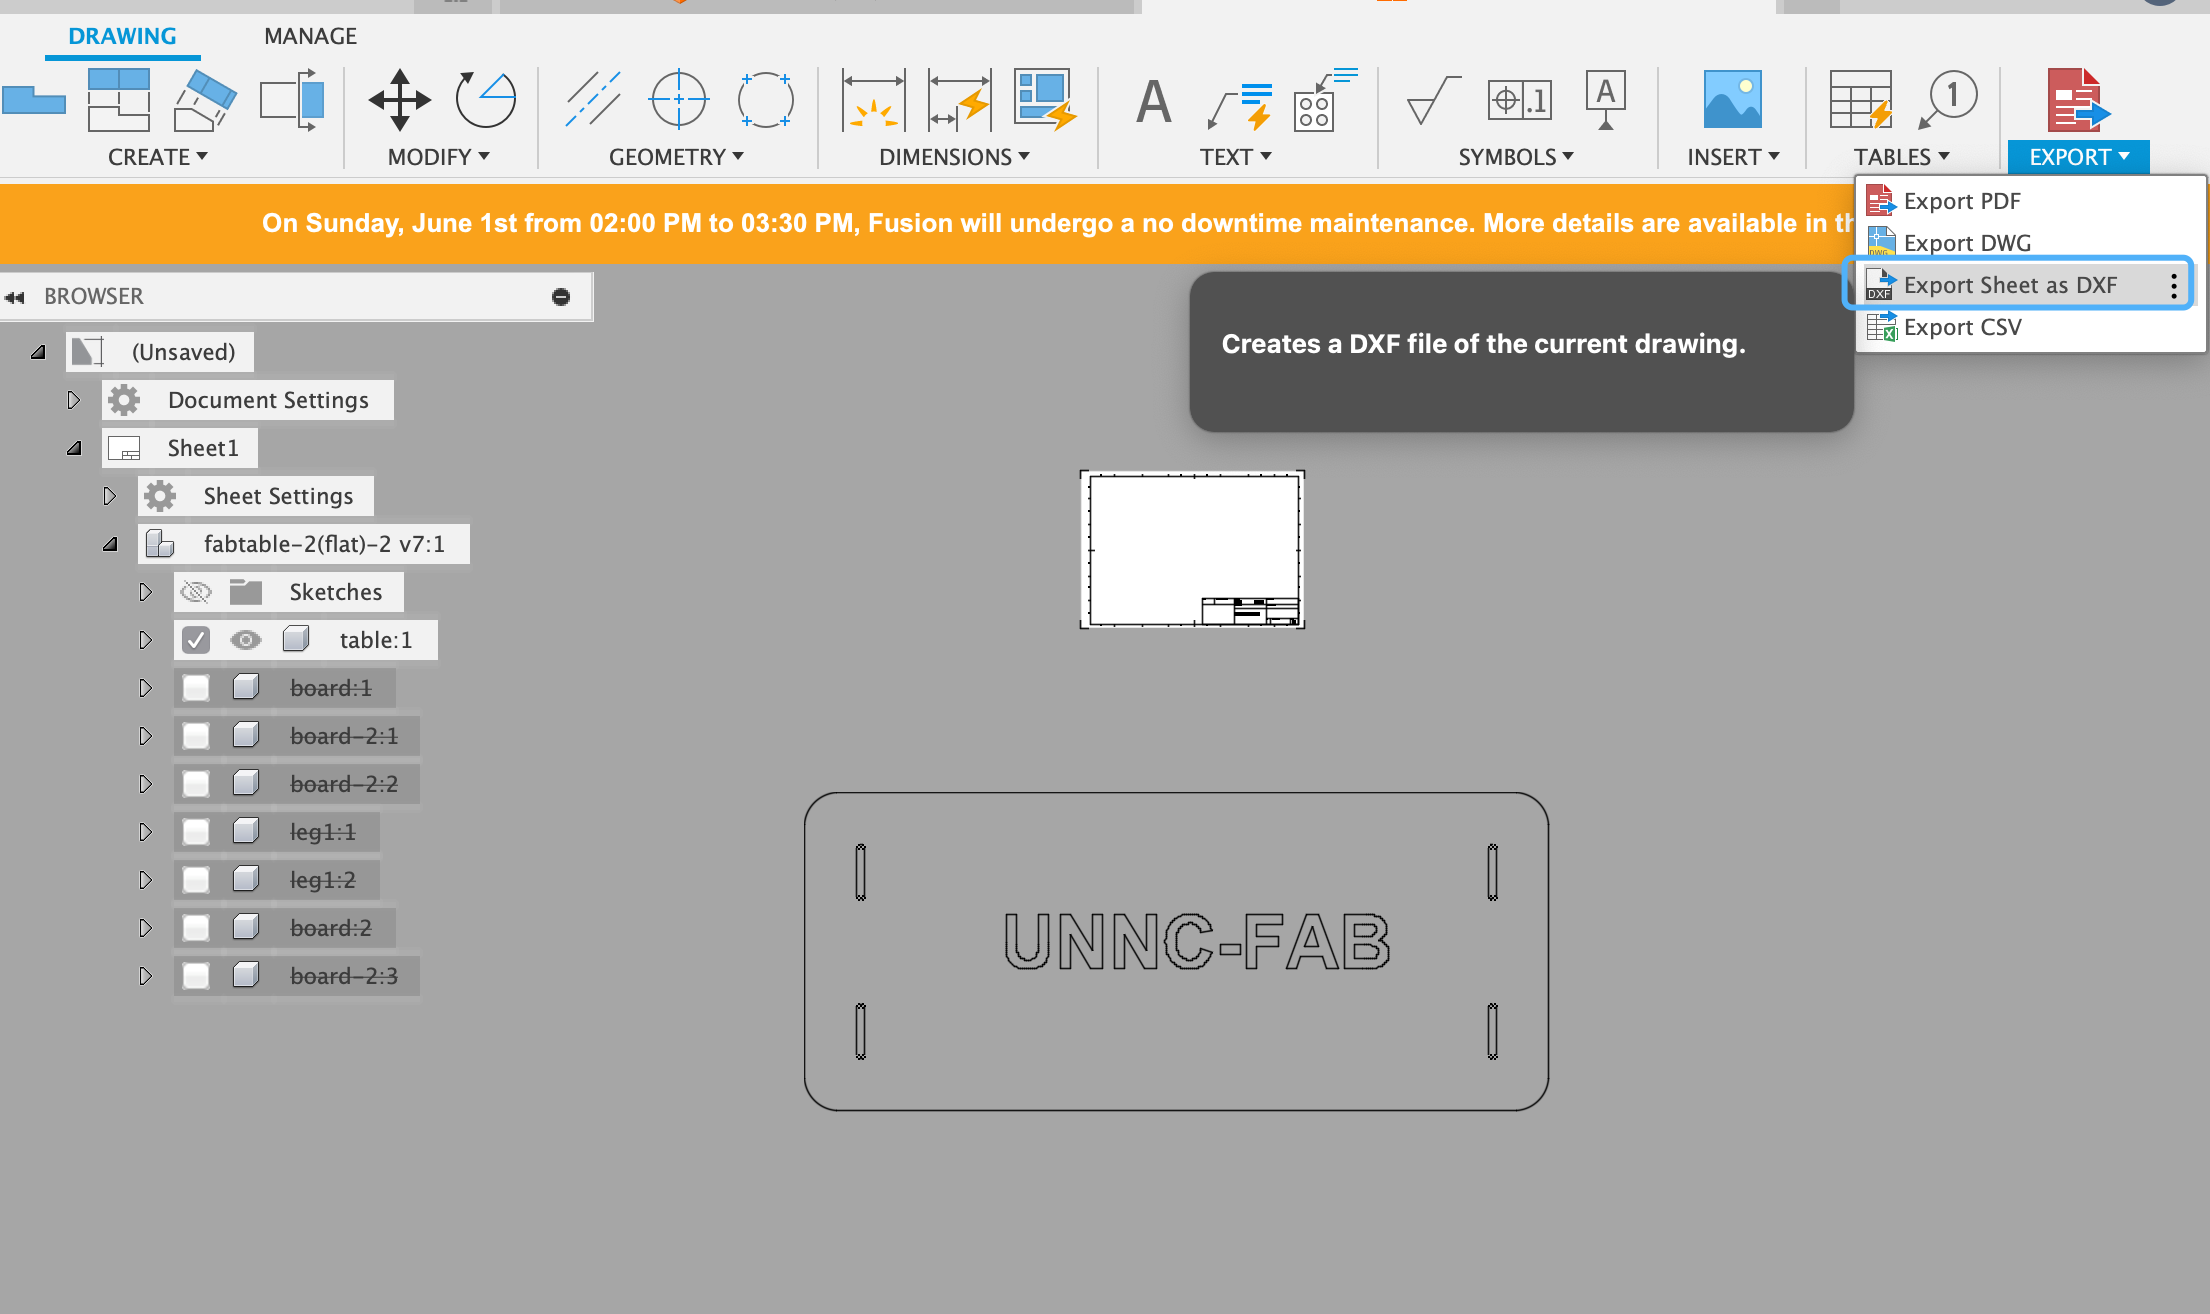Viewport: 2210px width, 1314px height.
Task: Expand the table:1 component
Action: point(145,640)
